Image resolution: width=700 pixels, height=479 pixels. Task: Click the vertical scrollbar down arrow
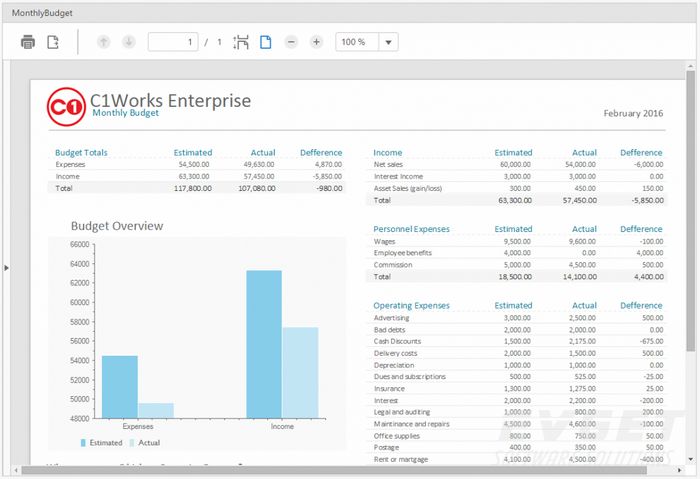coord(691,459)
